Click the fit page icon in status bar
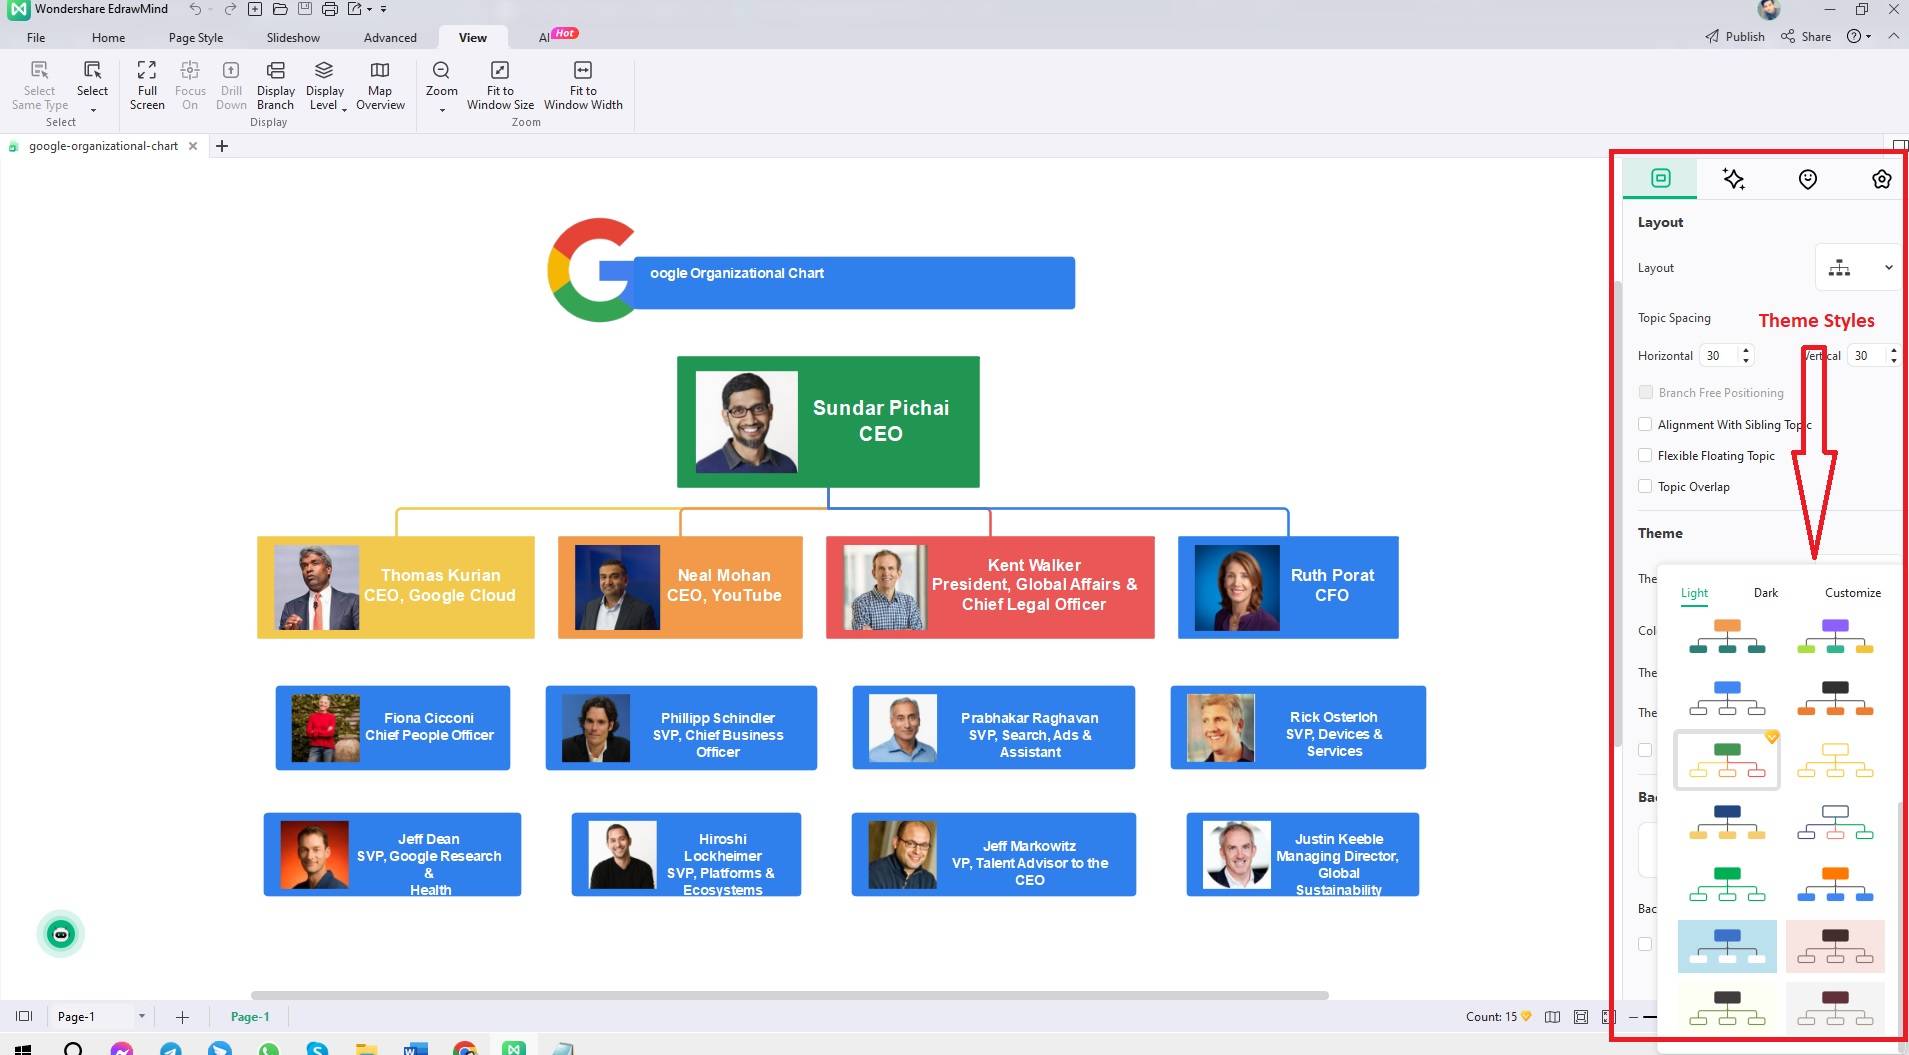 point(1581,1017)
